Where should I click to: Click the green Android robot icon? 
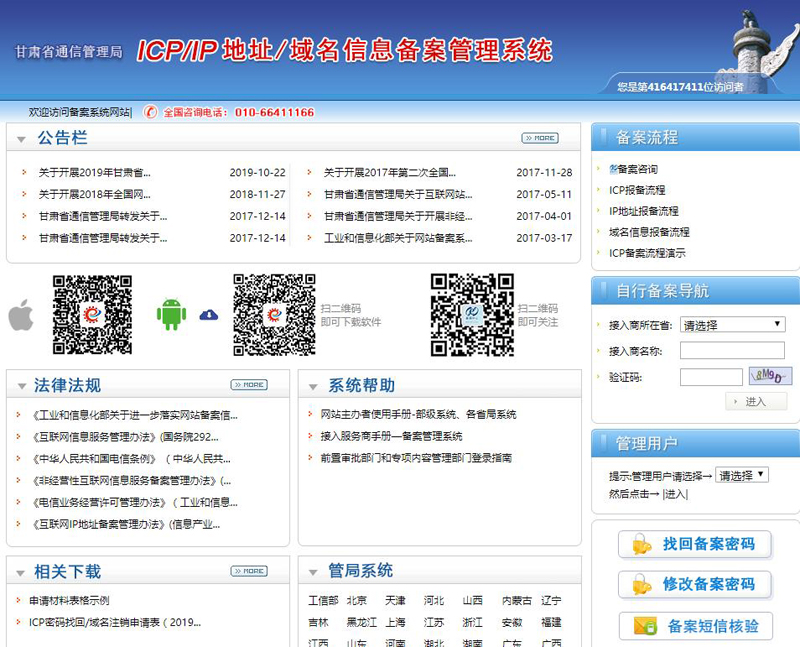point(171,315)
